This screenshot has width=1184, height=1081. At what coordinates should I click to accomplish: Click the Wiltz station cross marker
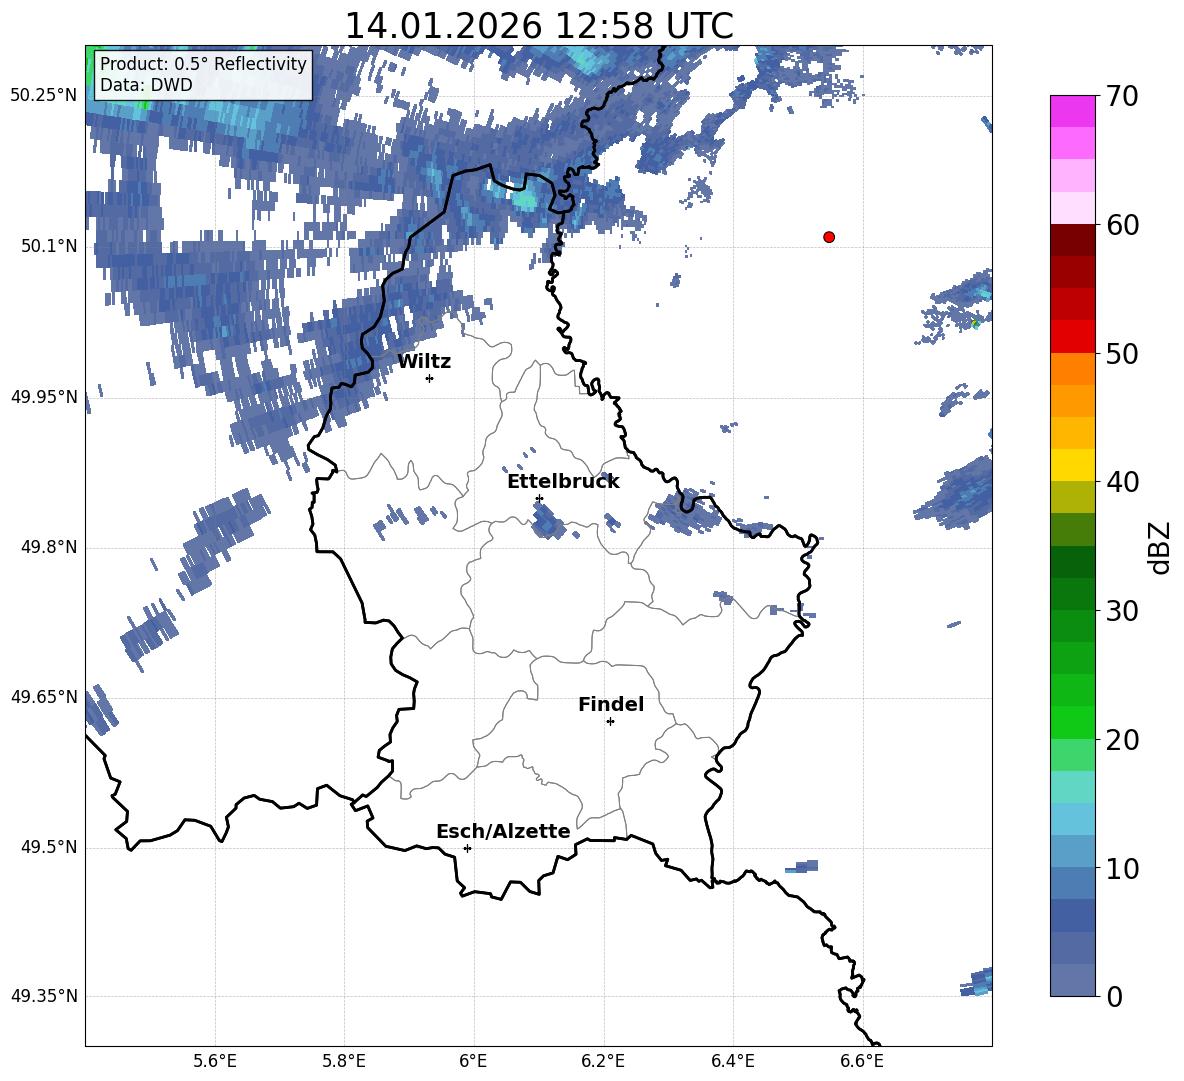pos(430,378)
